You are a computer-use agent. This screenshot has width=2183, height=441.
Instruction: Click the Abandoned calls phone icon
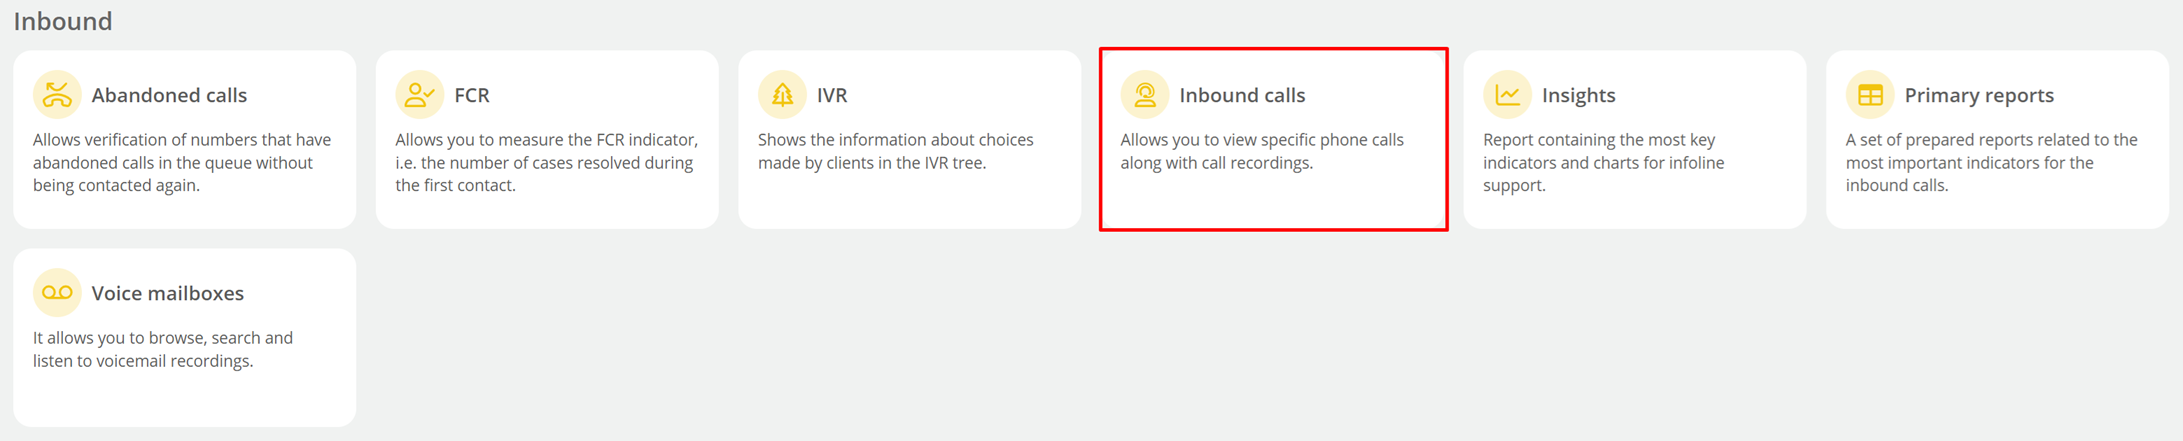(57, 95)
